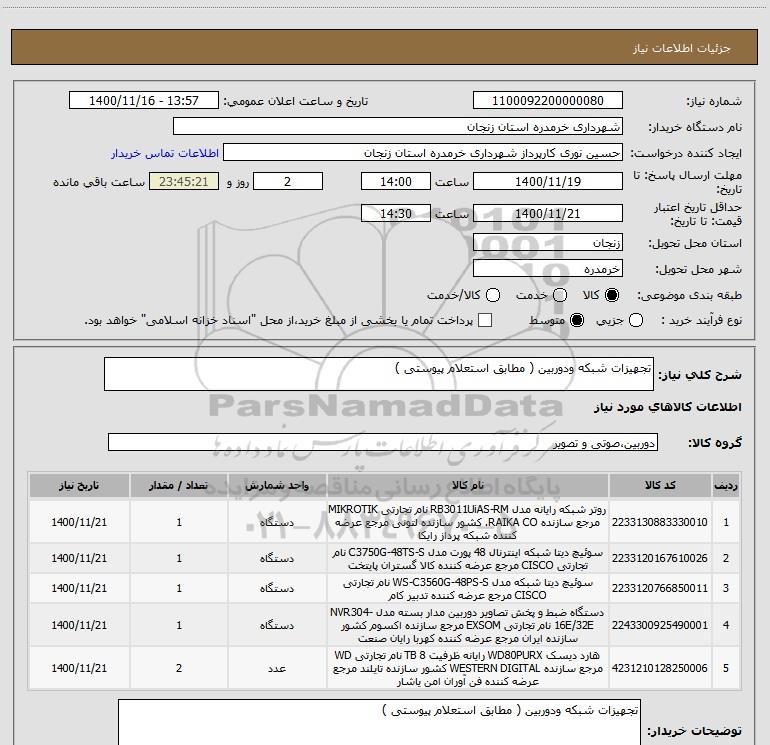770x745 pixels.
Task: Click buyer organization name field
Action: (398, 126)
